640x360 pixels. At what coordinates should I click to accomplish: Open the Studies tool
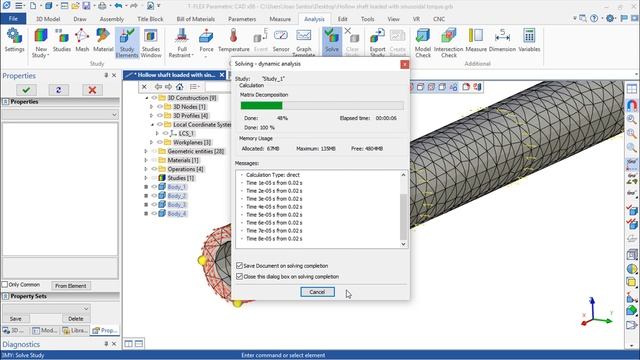[x=62, y=40]
